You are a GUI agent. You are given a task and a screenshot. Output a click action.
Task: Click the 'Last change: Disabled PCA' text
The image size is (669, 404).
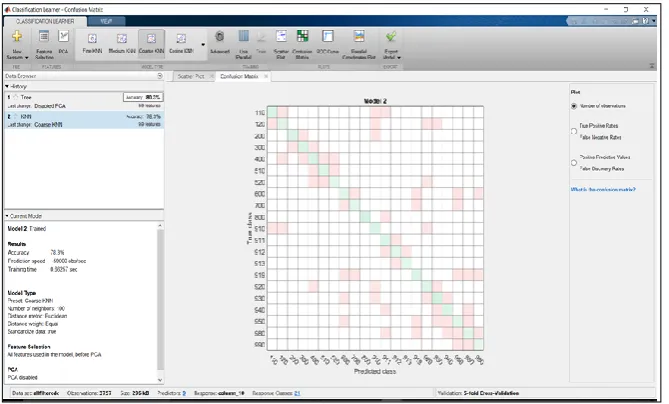click(37, 106)
